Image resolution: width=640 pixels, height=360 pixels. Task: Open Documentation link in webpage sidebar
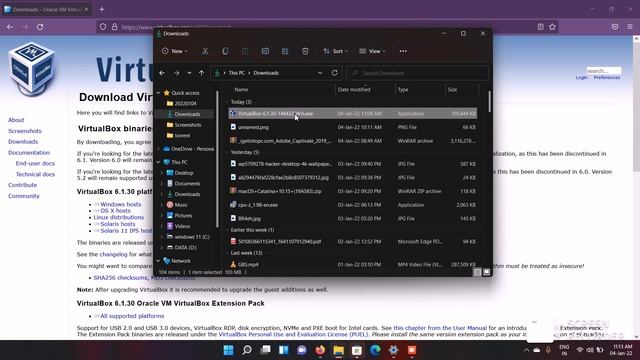(x=29, y=153)
